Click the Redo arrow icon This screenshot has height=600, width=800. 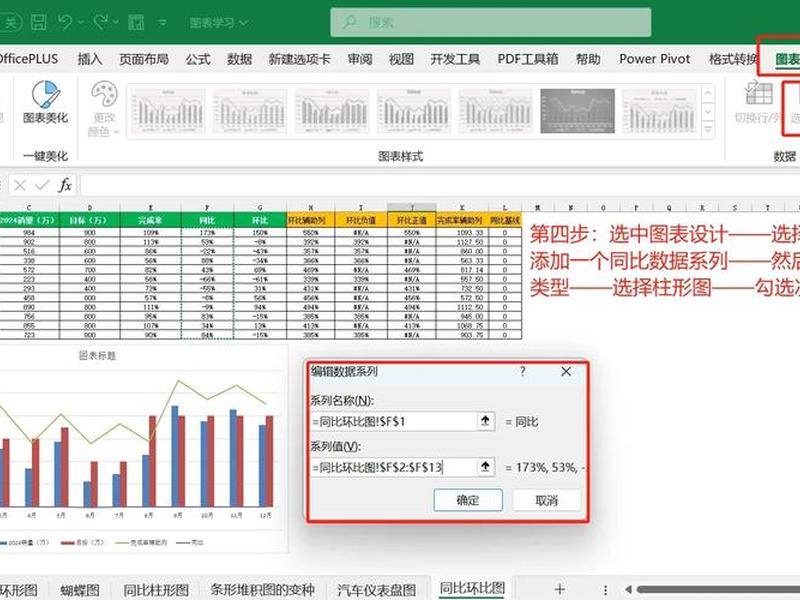click(x=101, y=22)
